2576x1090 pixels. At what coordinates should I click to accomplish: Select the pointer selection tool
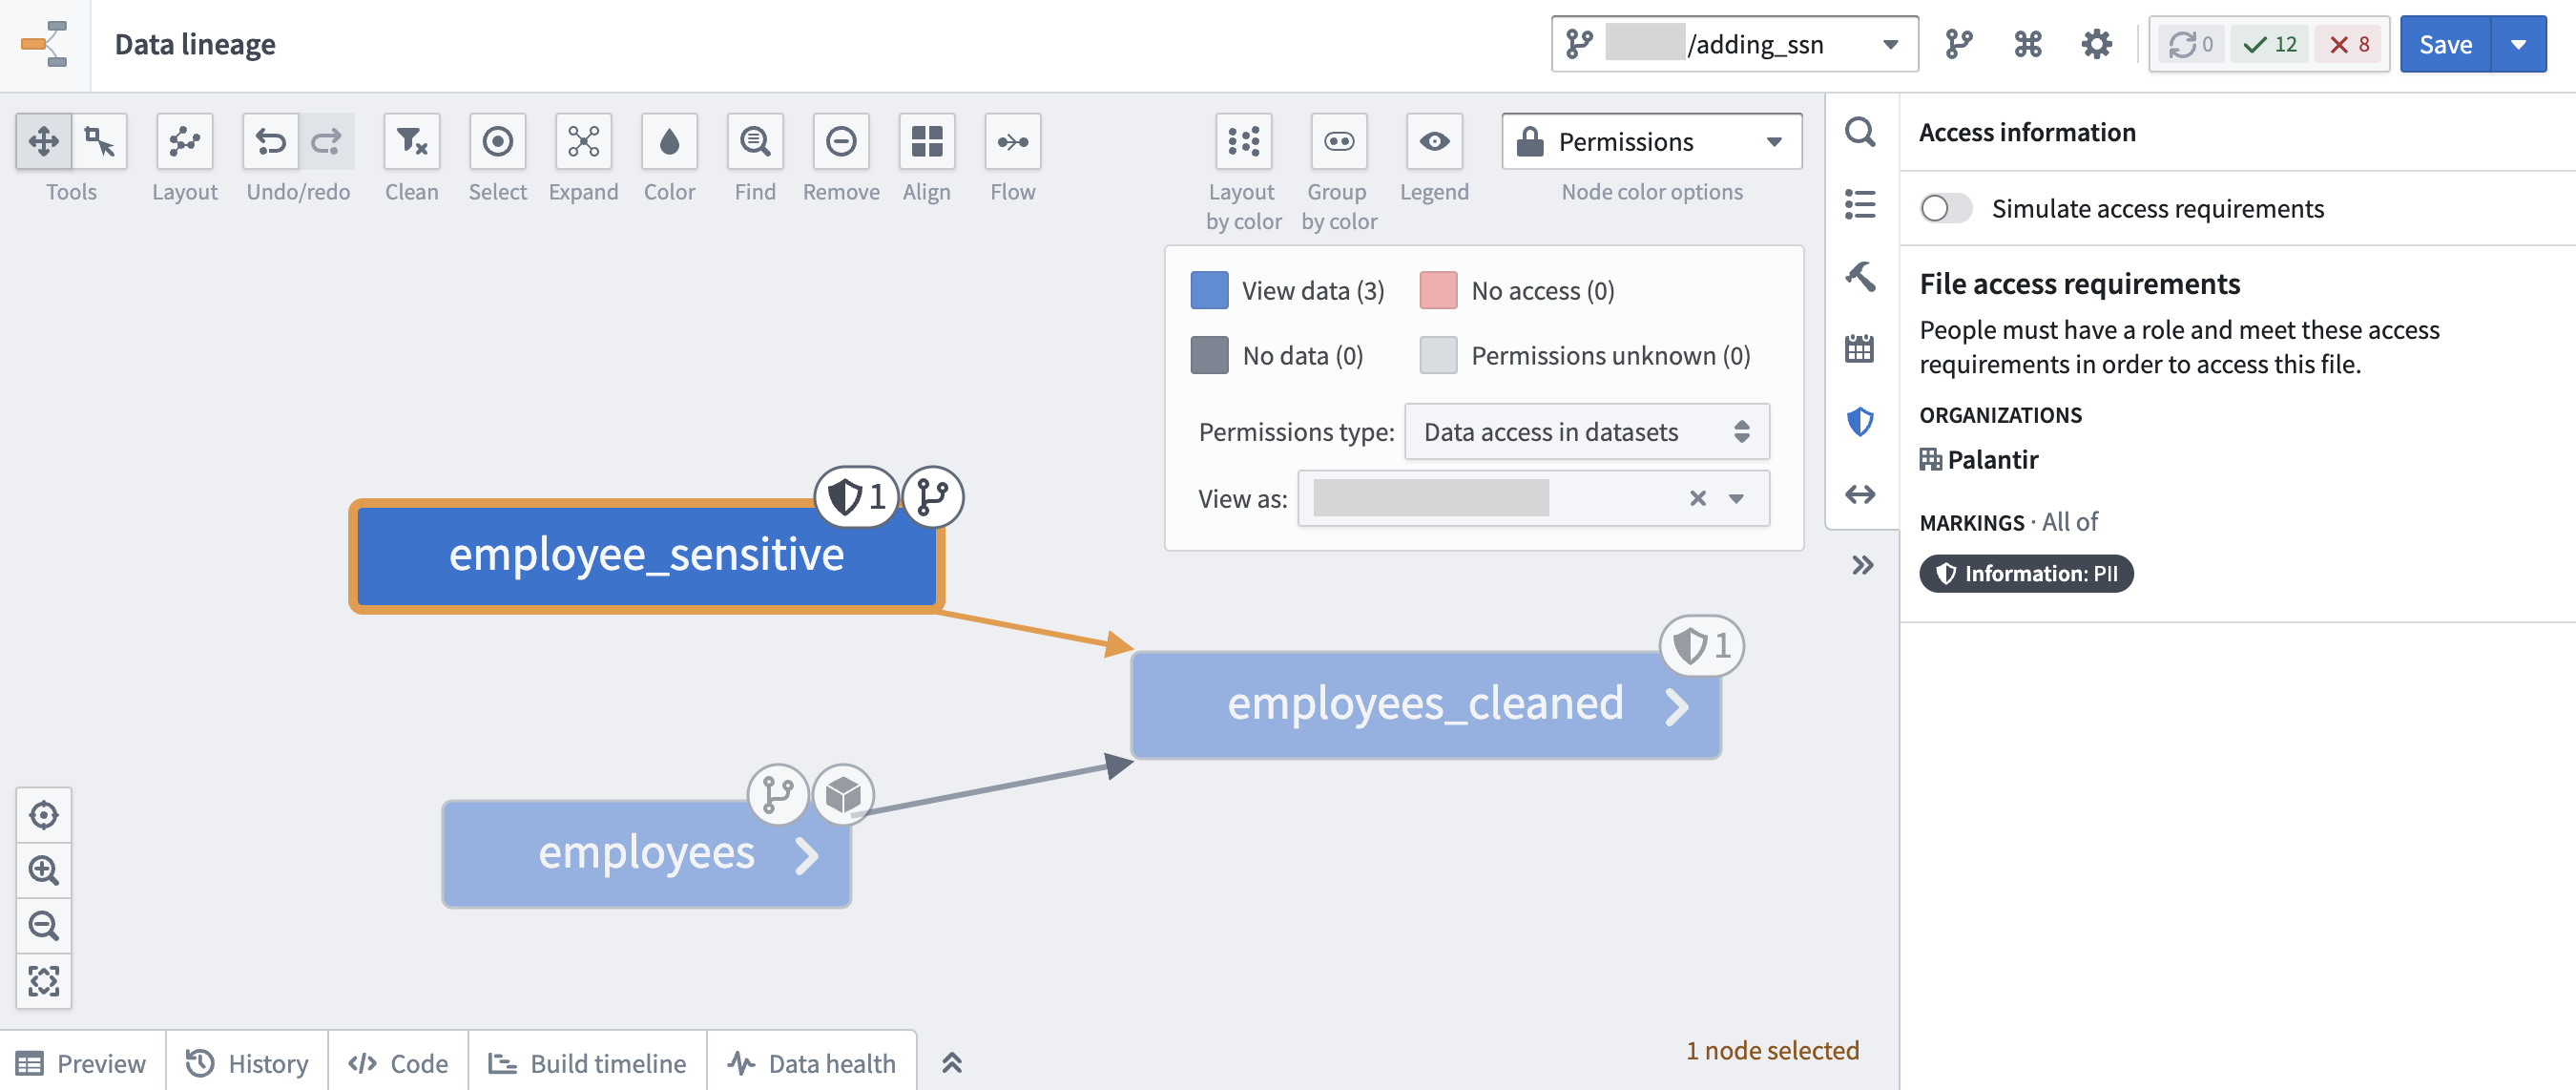click(99, 141)
